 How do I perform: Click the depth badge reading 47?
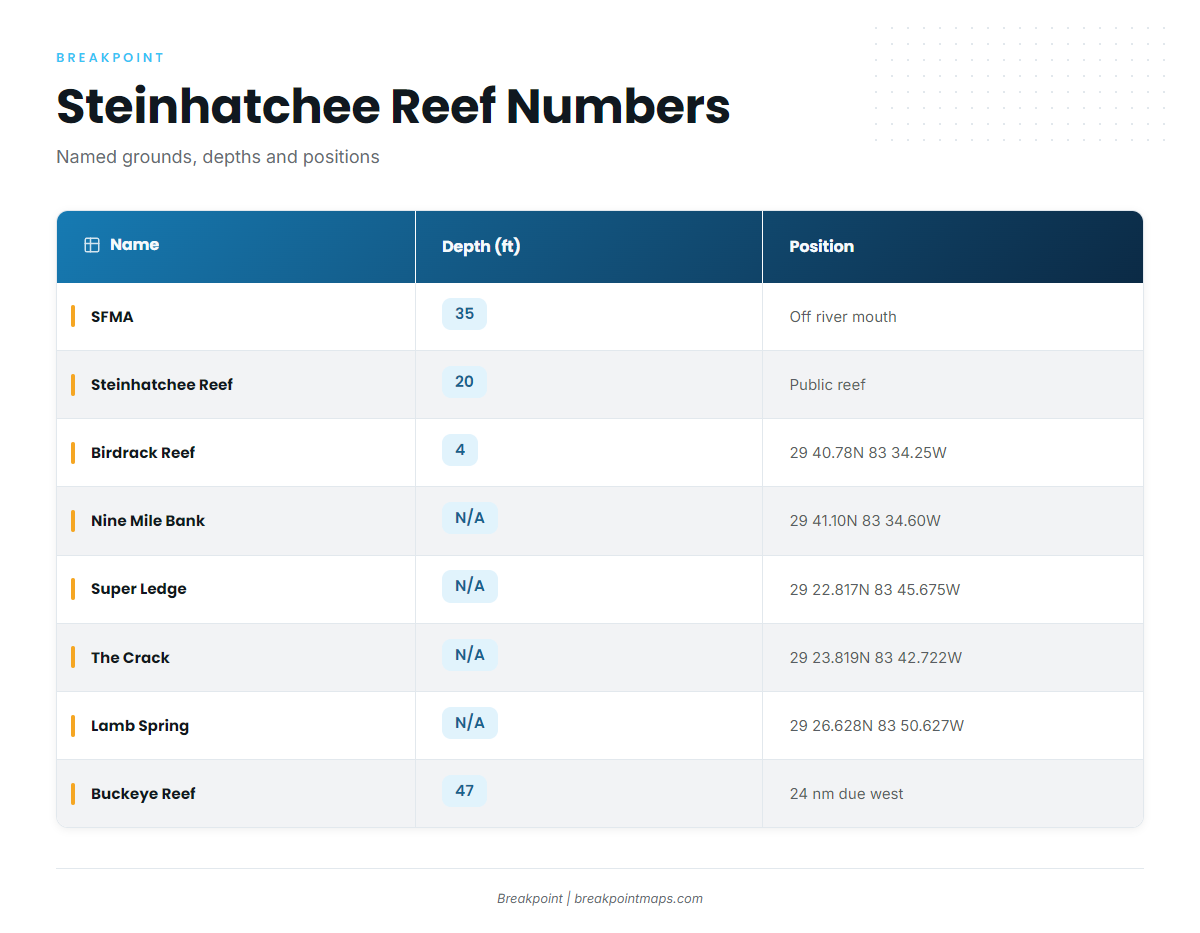464,791
